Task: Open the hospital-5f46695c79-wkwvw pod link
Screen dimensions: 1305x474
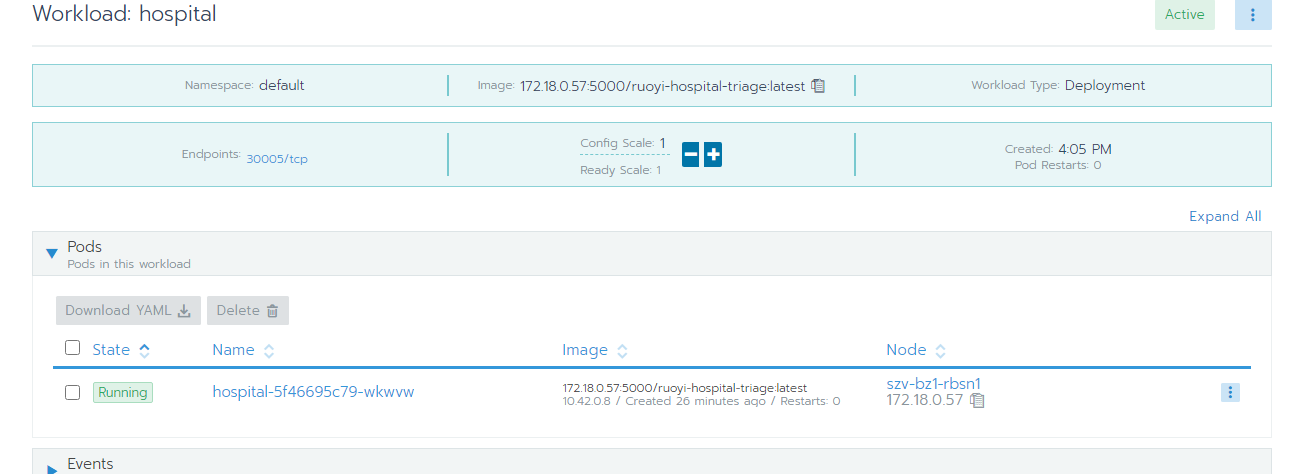Action: click(313, 392)
